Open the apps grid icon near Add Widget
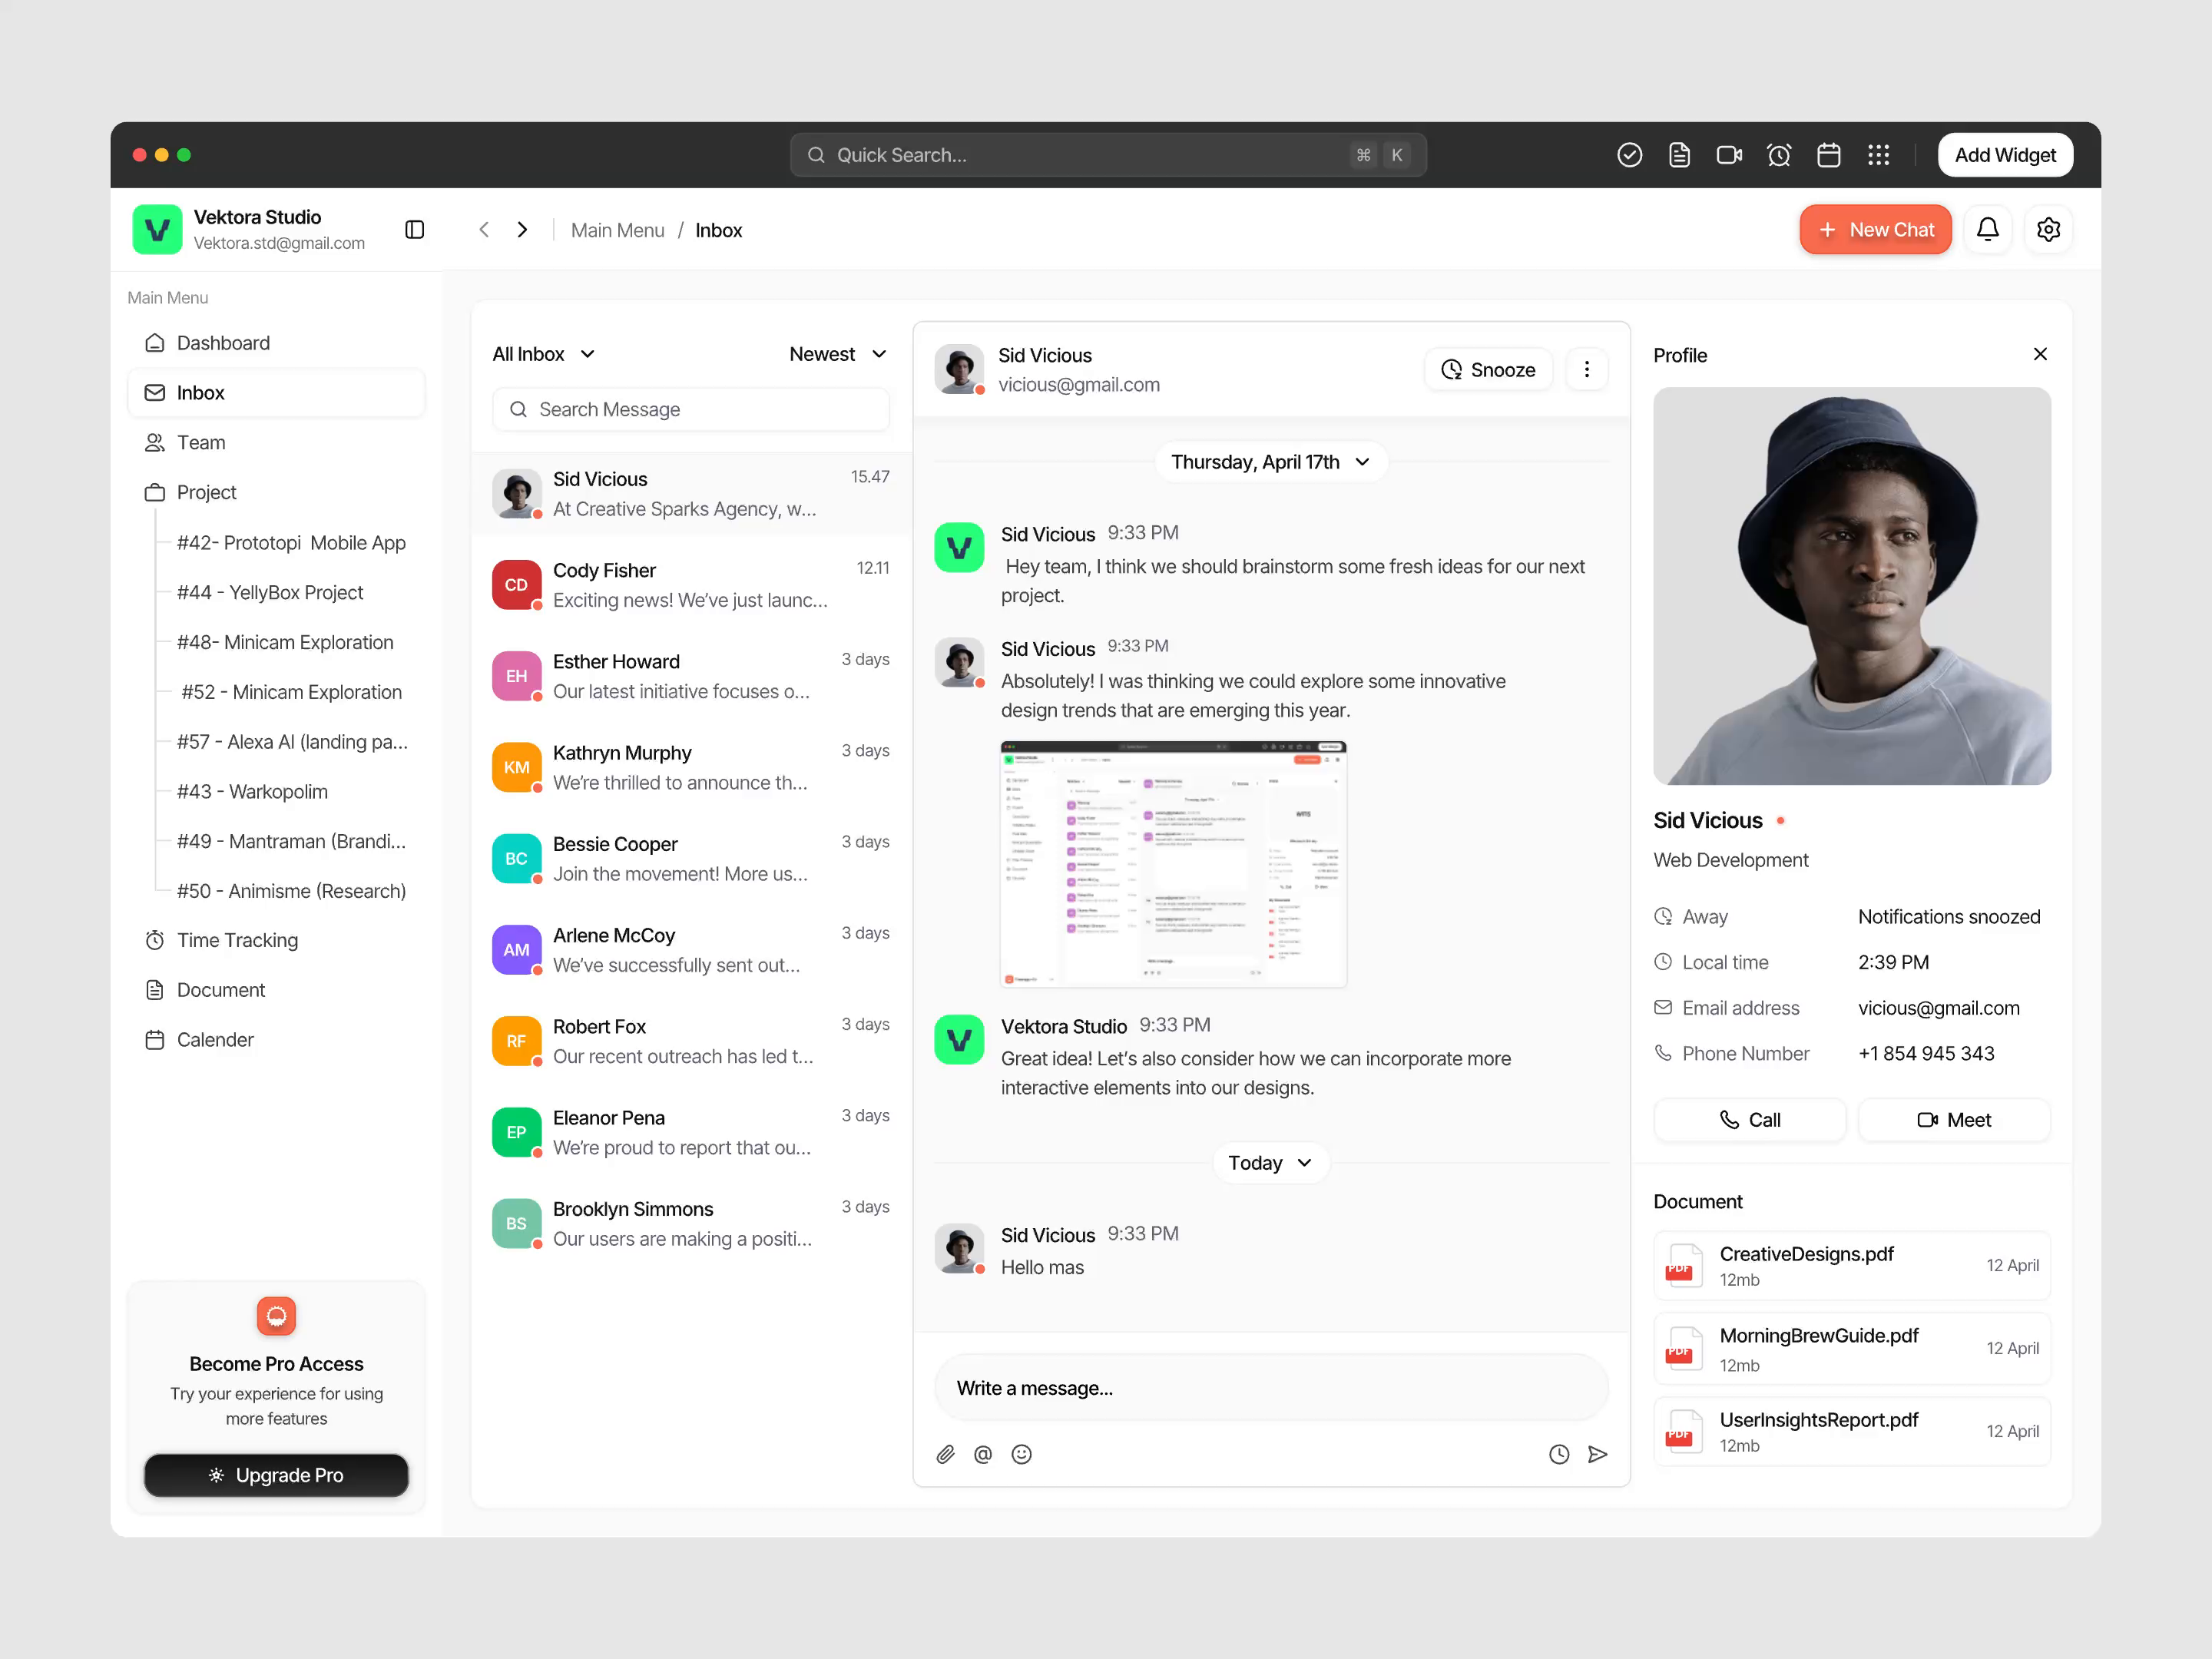Screen dimensions: 2212x1659 (1879, 155)
